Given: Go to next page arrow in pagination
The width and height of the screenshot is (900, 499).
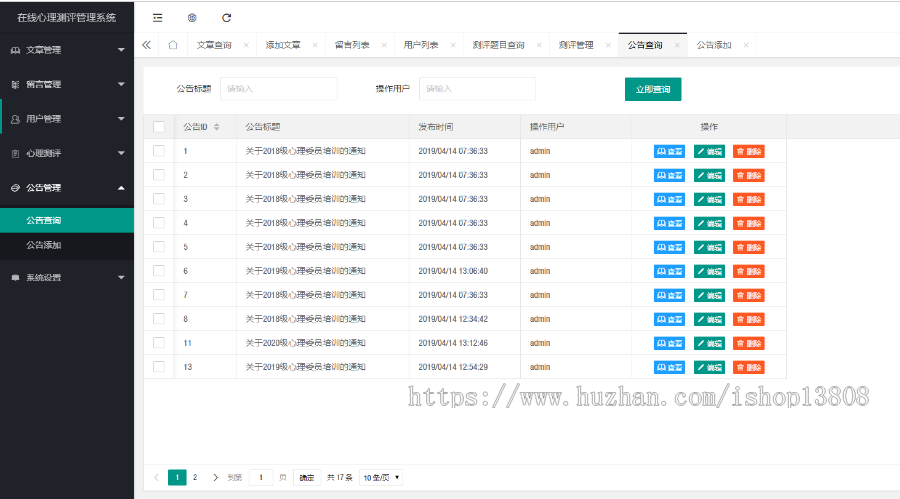Looking at the screenshot, I should pyautogui.click(x=215, y=477).
